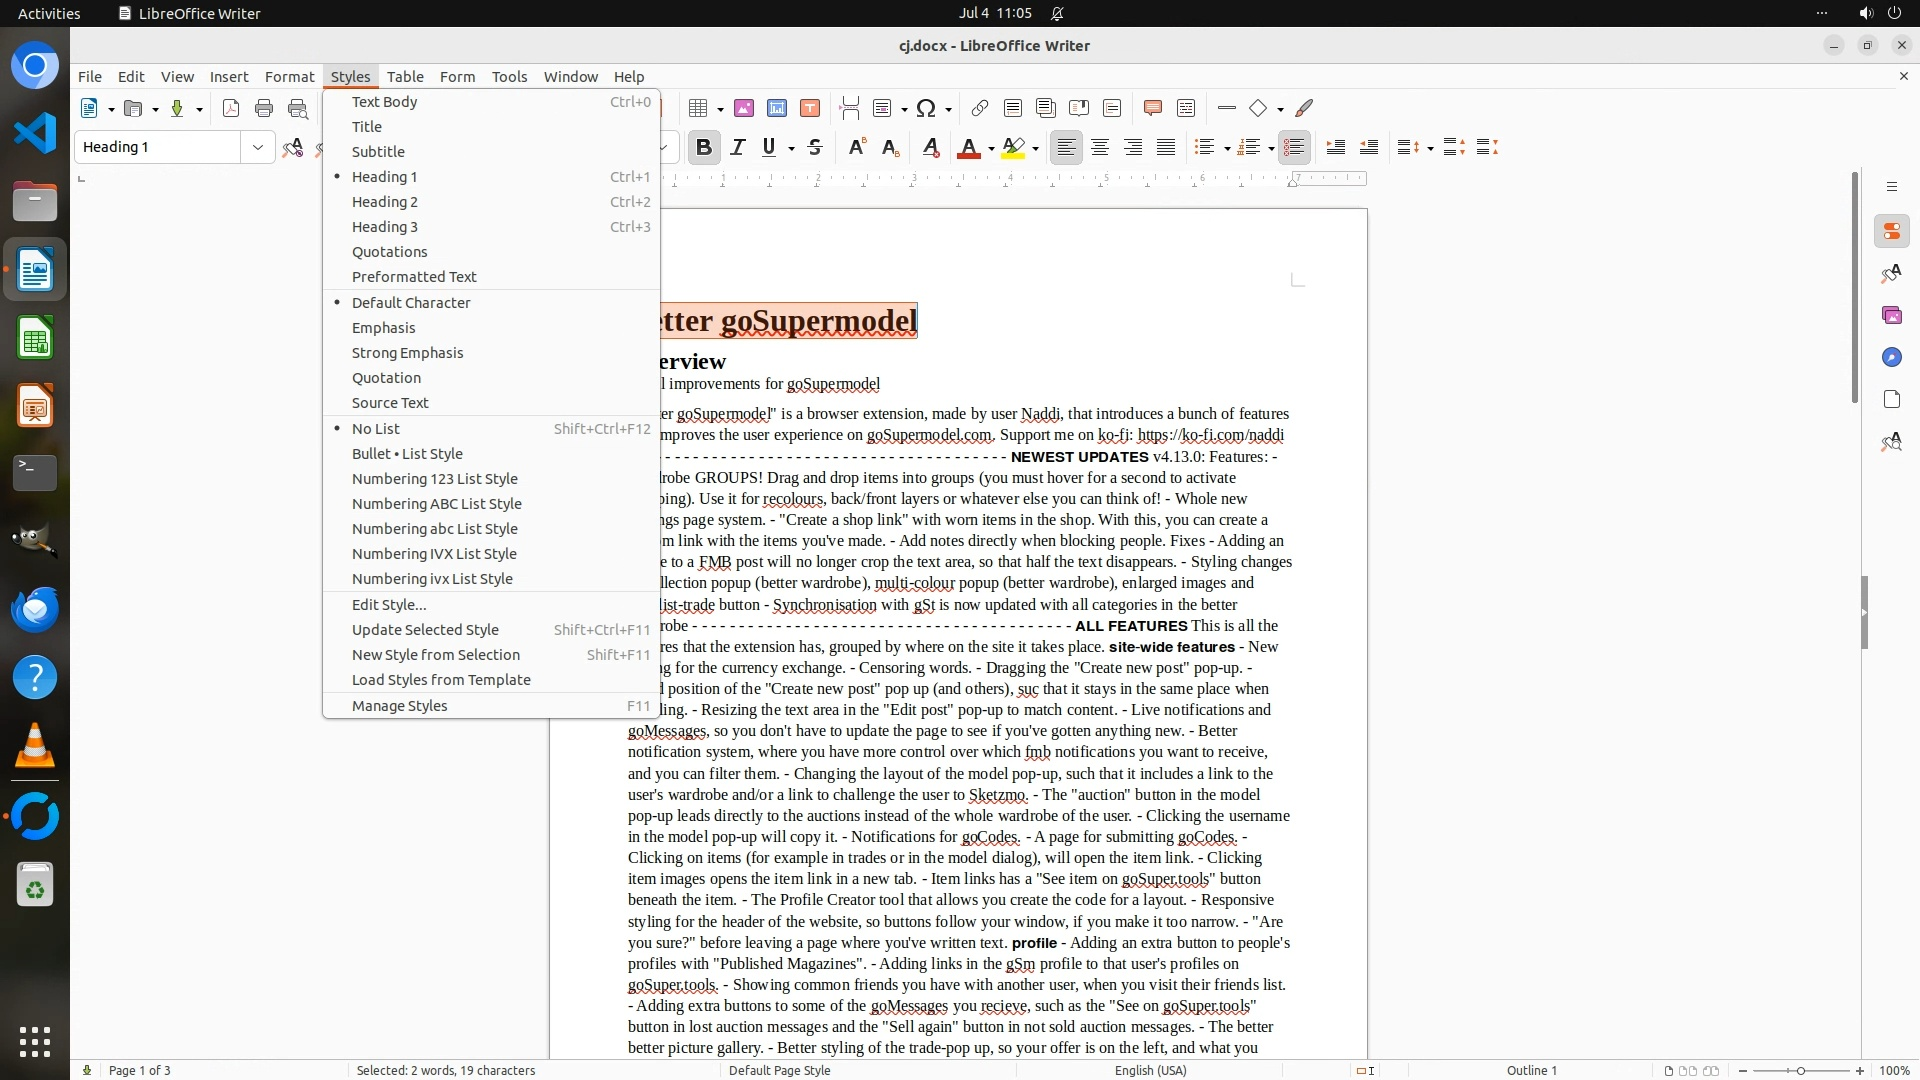Toggle Bold formatting button
This screenshot has height=1080, width=1920.
tap(703, 148)
